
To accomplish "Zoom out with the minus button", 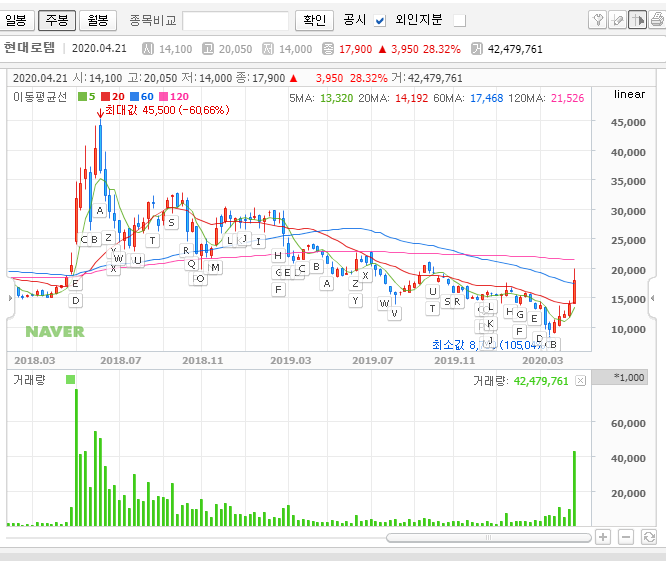I will [626, 537].
